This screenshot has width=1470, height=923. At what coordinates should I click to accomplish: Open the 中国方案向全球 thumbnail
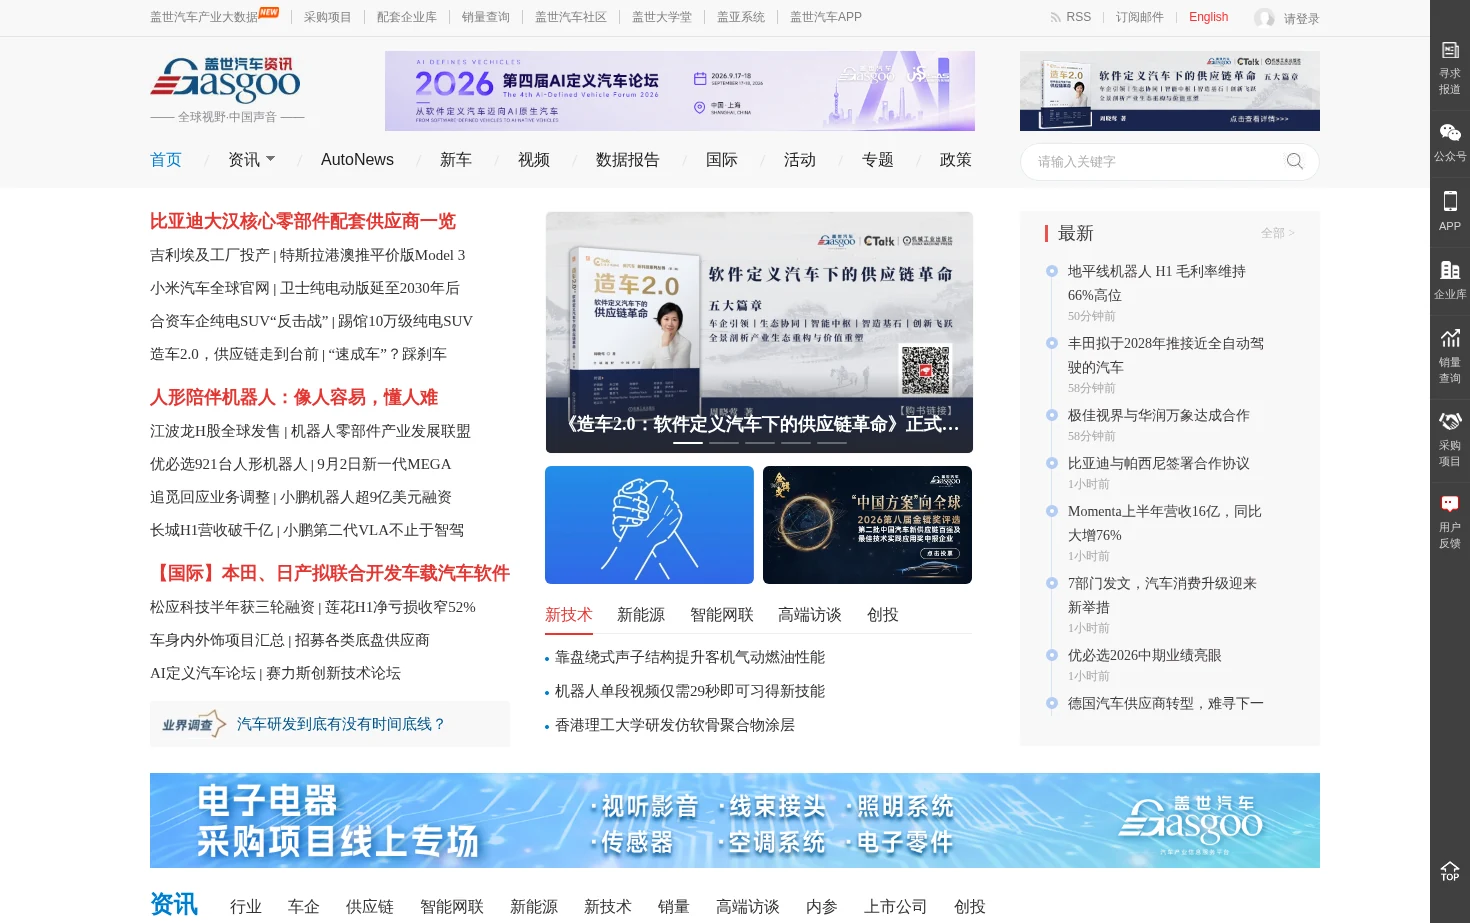(867, 525)
